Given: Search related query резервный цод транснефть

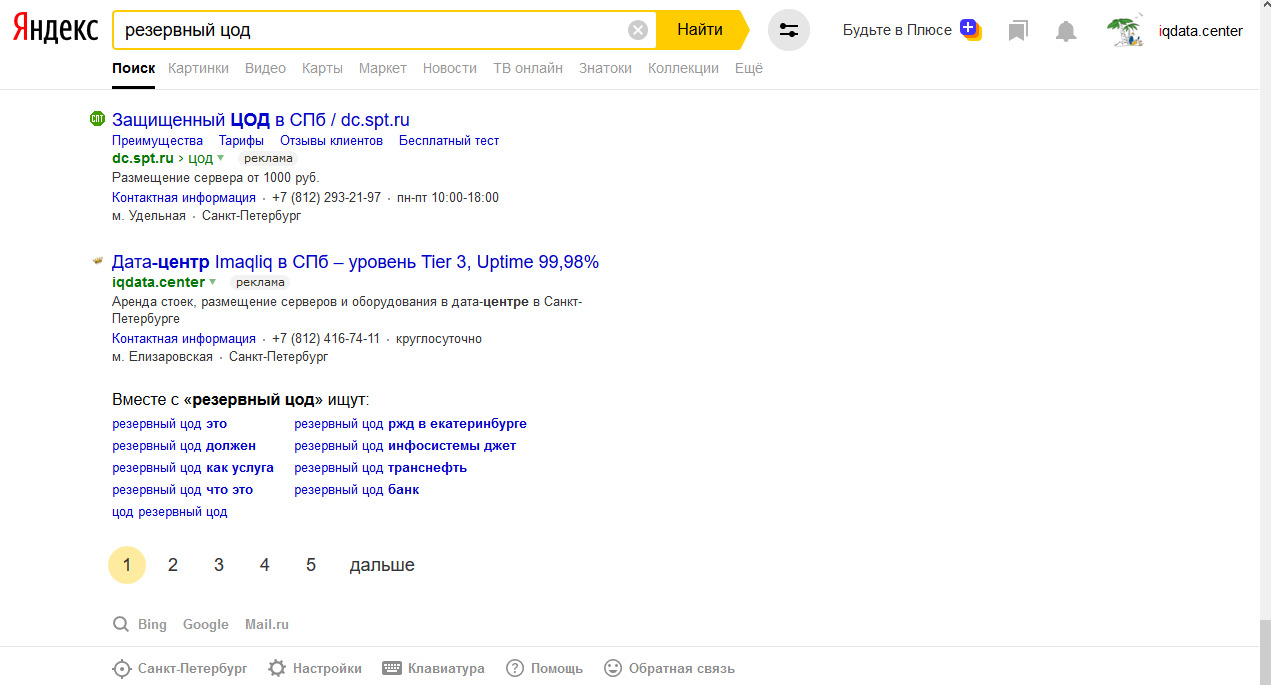Looking at the screenshot, I should 380,468.
